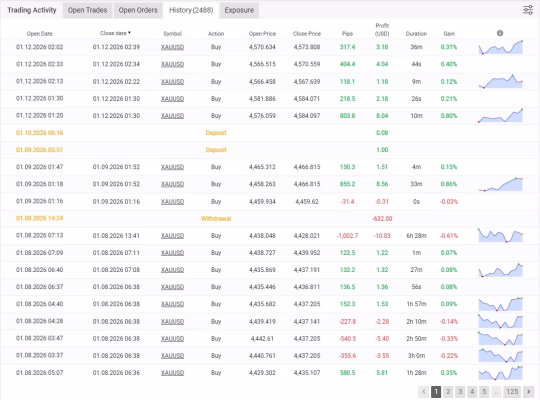Sort by Close date column arrow
The height and width of the screenshot is (400, 540).
pyautogui.click(x=129, y=33)
